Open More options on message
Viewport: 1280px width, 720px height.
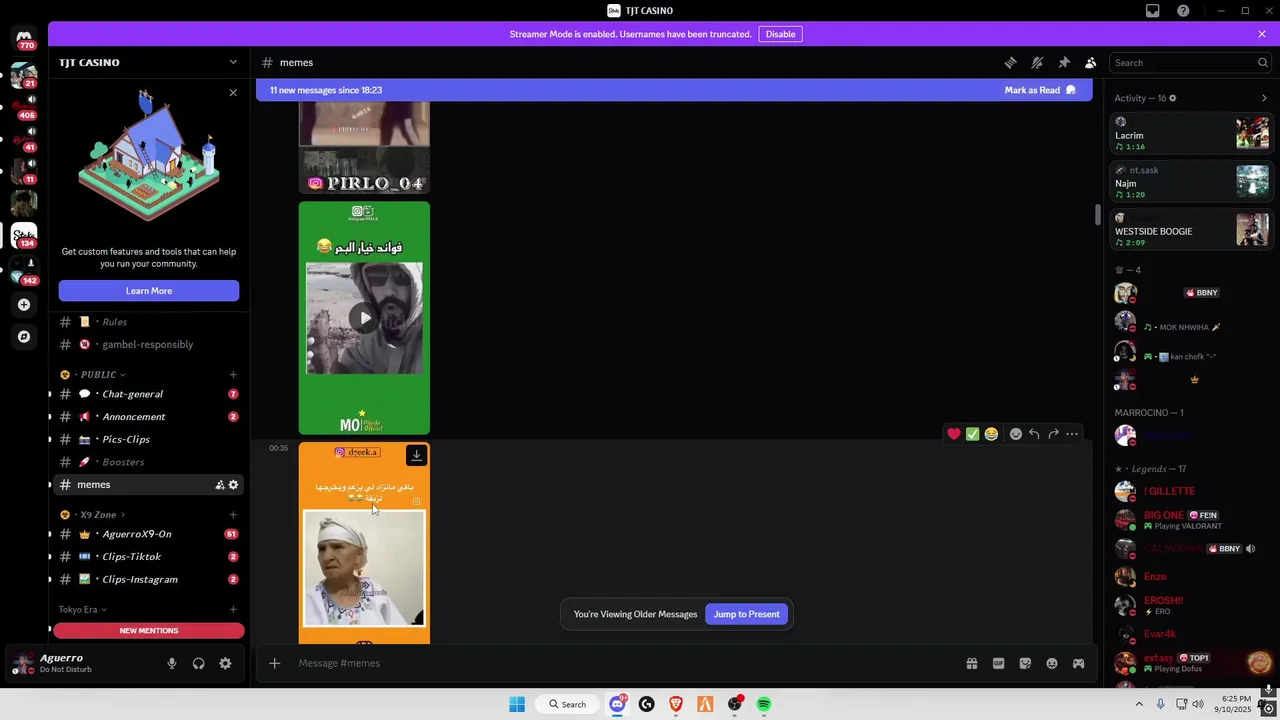tap(1072, 434)
